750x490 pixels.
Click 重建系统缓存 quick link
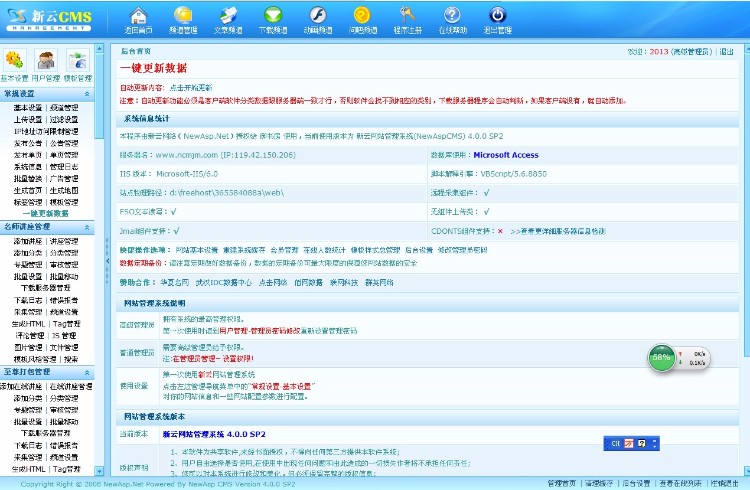click(x=244, y=250)
